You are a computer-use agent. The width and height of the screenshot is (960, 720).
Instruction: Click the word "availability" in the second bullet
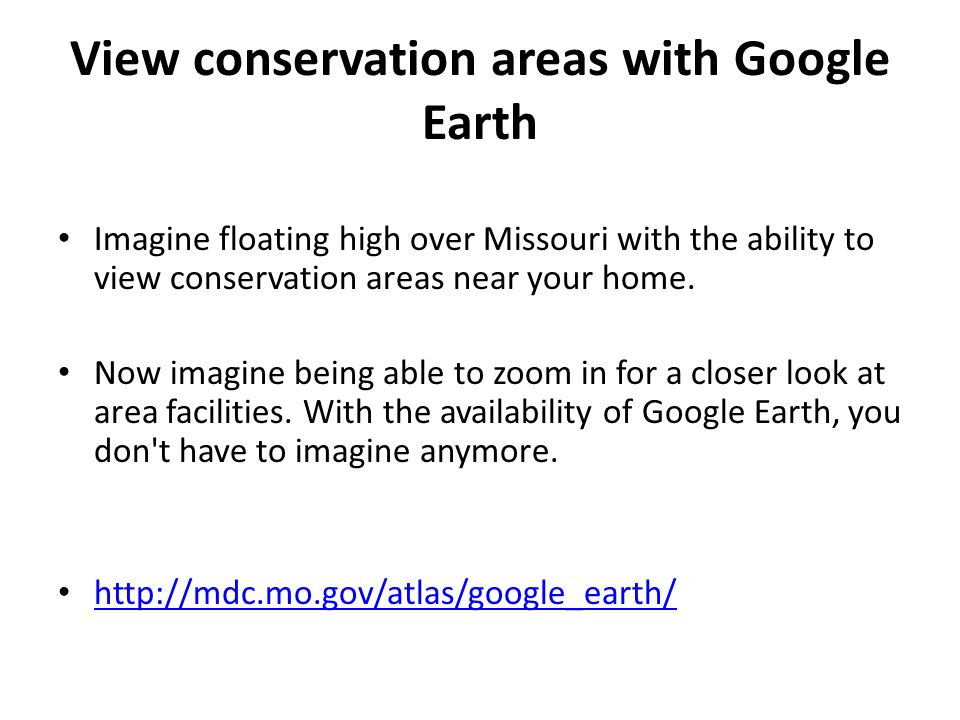pyautogui.click(x=516, y=413)
